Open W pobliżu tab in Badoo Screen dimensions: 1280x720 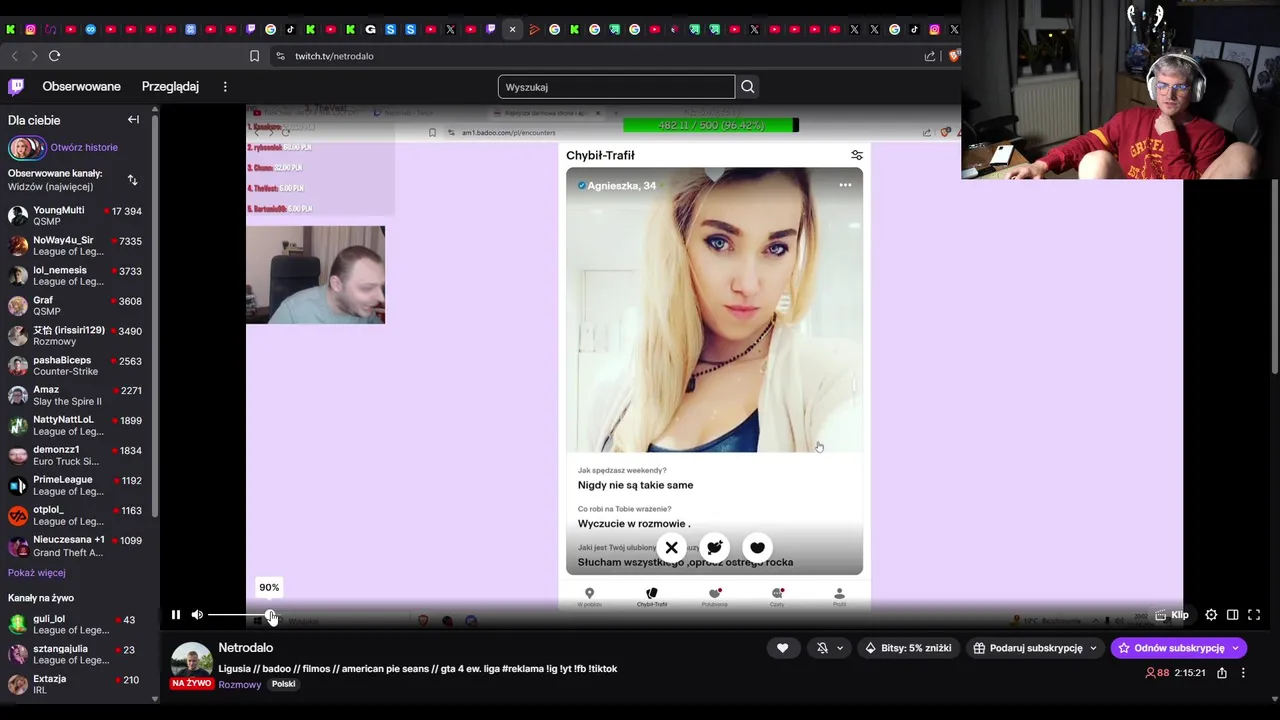coord(589,597)
